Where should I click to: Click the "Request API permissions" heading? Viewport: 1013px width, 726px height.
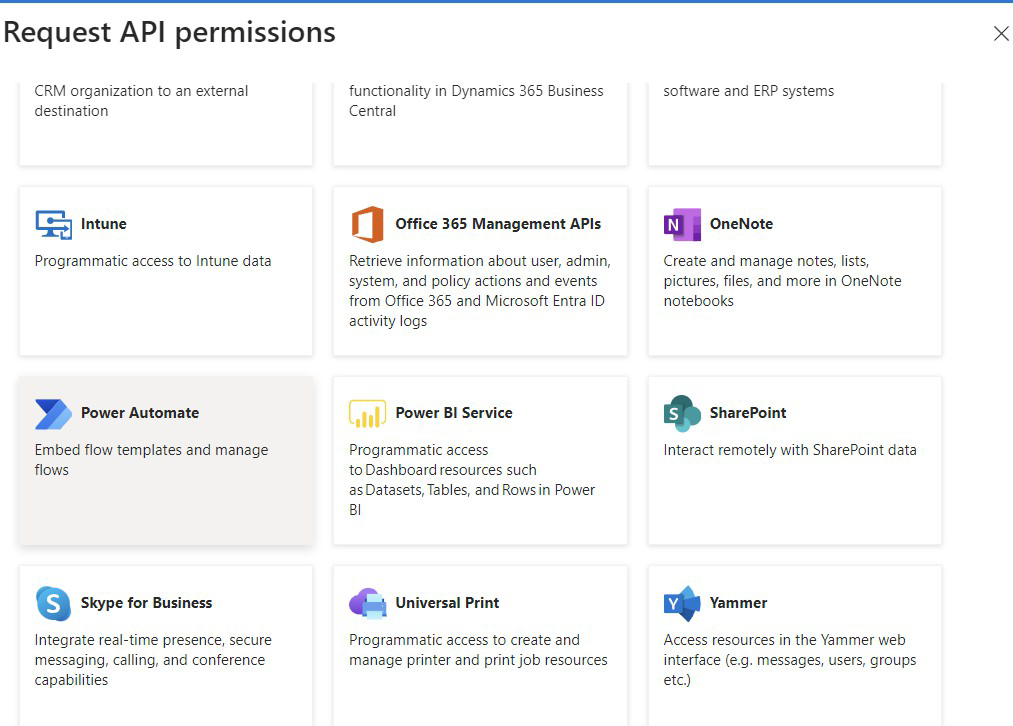pyautogui.click(x=169, y=32)
